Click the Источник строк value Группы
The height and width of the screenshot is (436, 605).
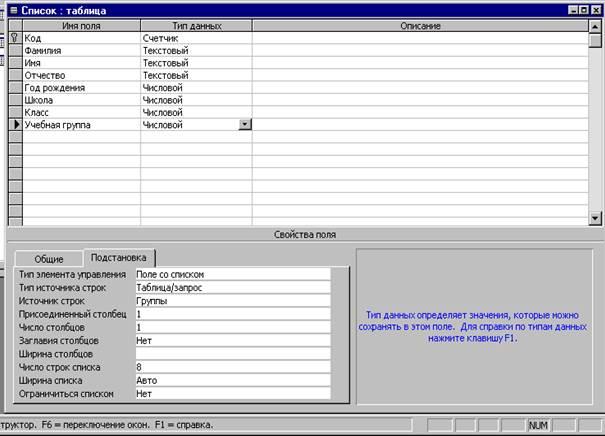coord(231,300)
